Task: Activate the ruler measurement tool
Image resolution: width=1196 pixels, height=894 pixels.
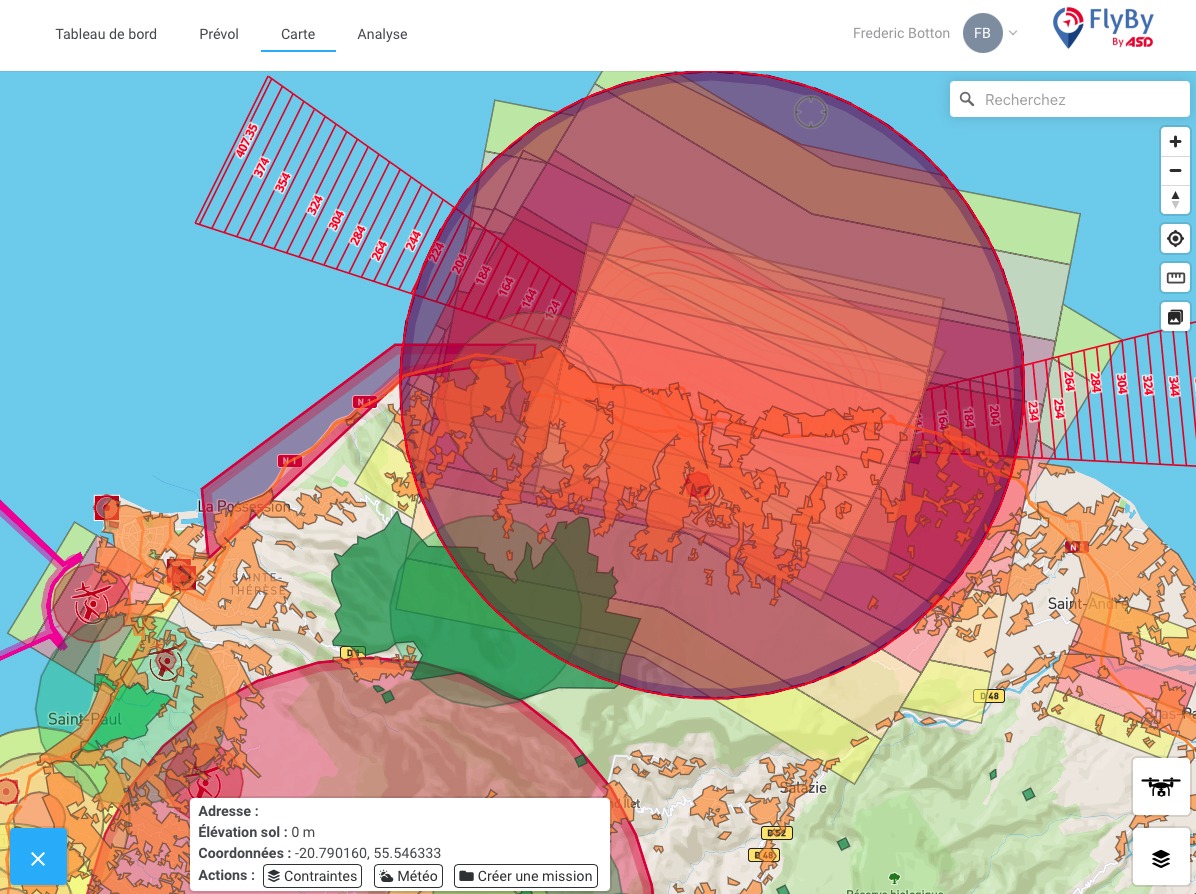Action: point(1175,278)
